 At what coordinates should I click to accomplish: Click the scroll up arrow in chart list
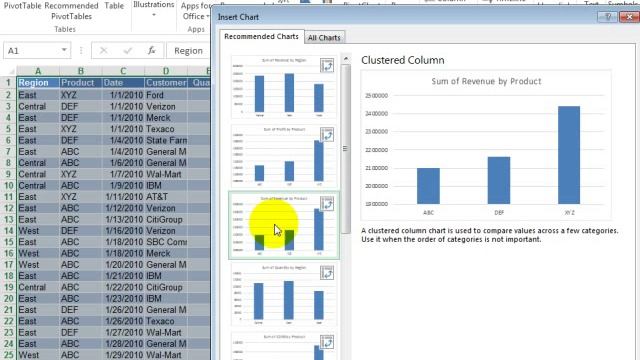pos(346,59)
